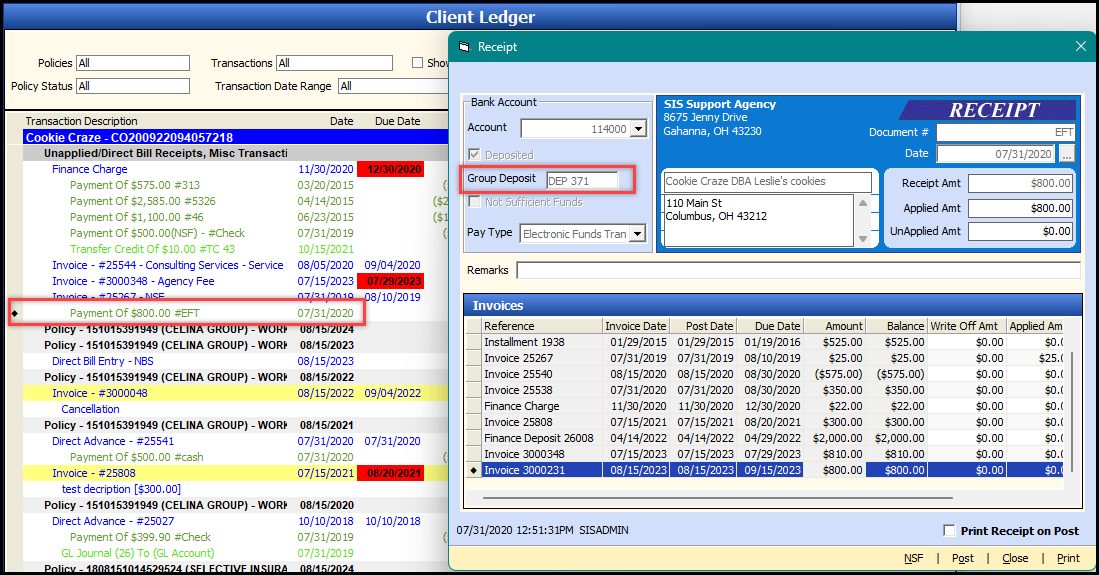Screen dimensions: 1099x575
Task: Click the Document # field
Action: (x=1005, y=132)
